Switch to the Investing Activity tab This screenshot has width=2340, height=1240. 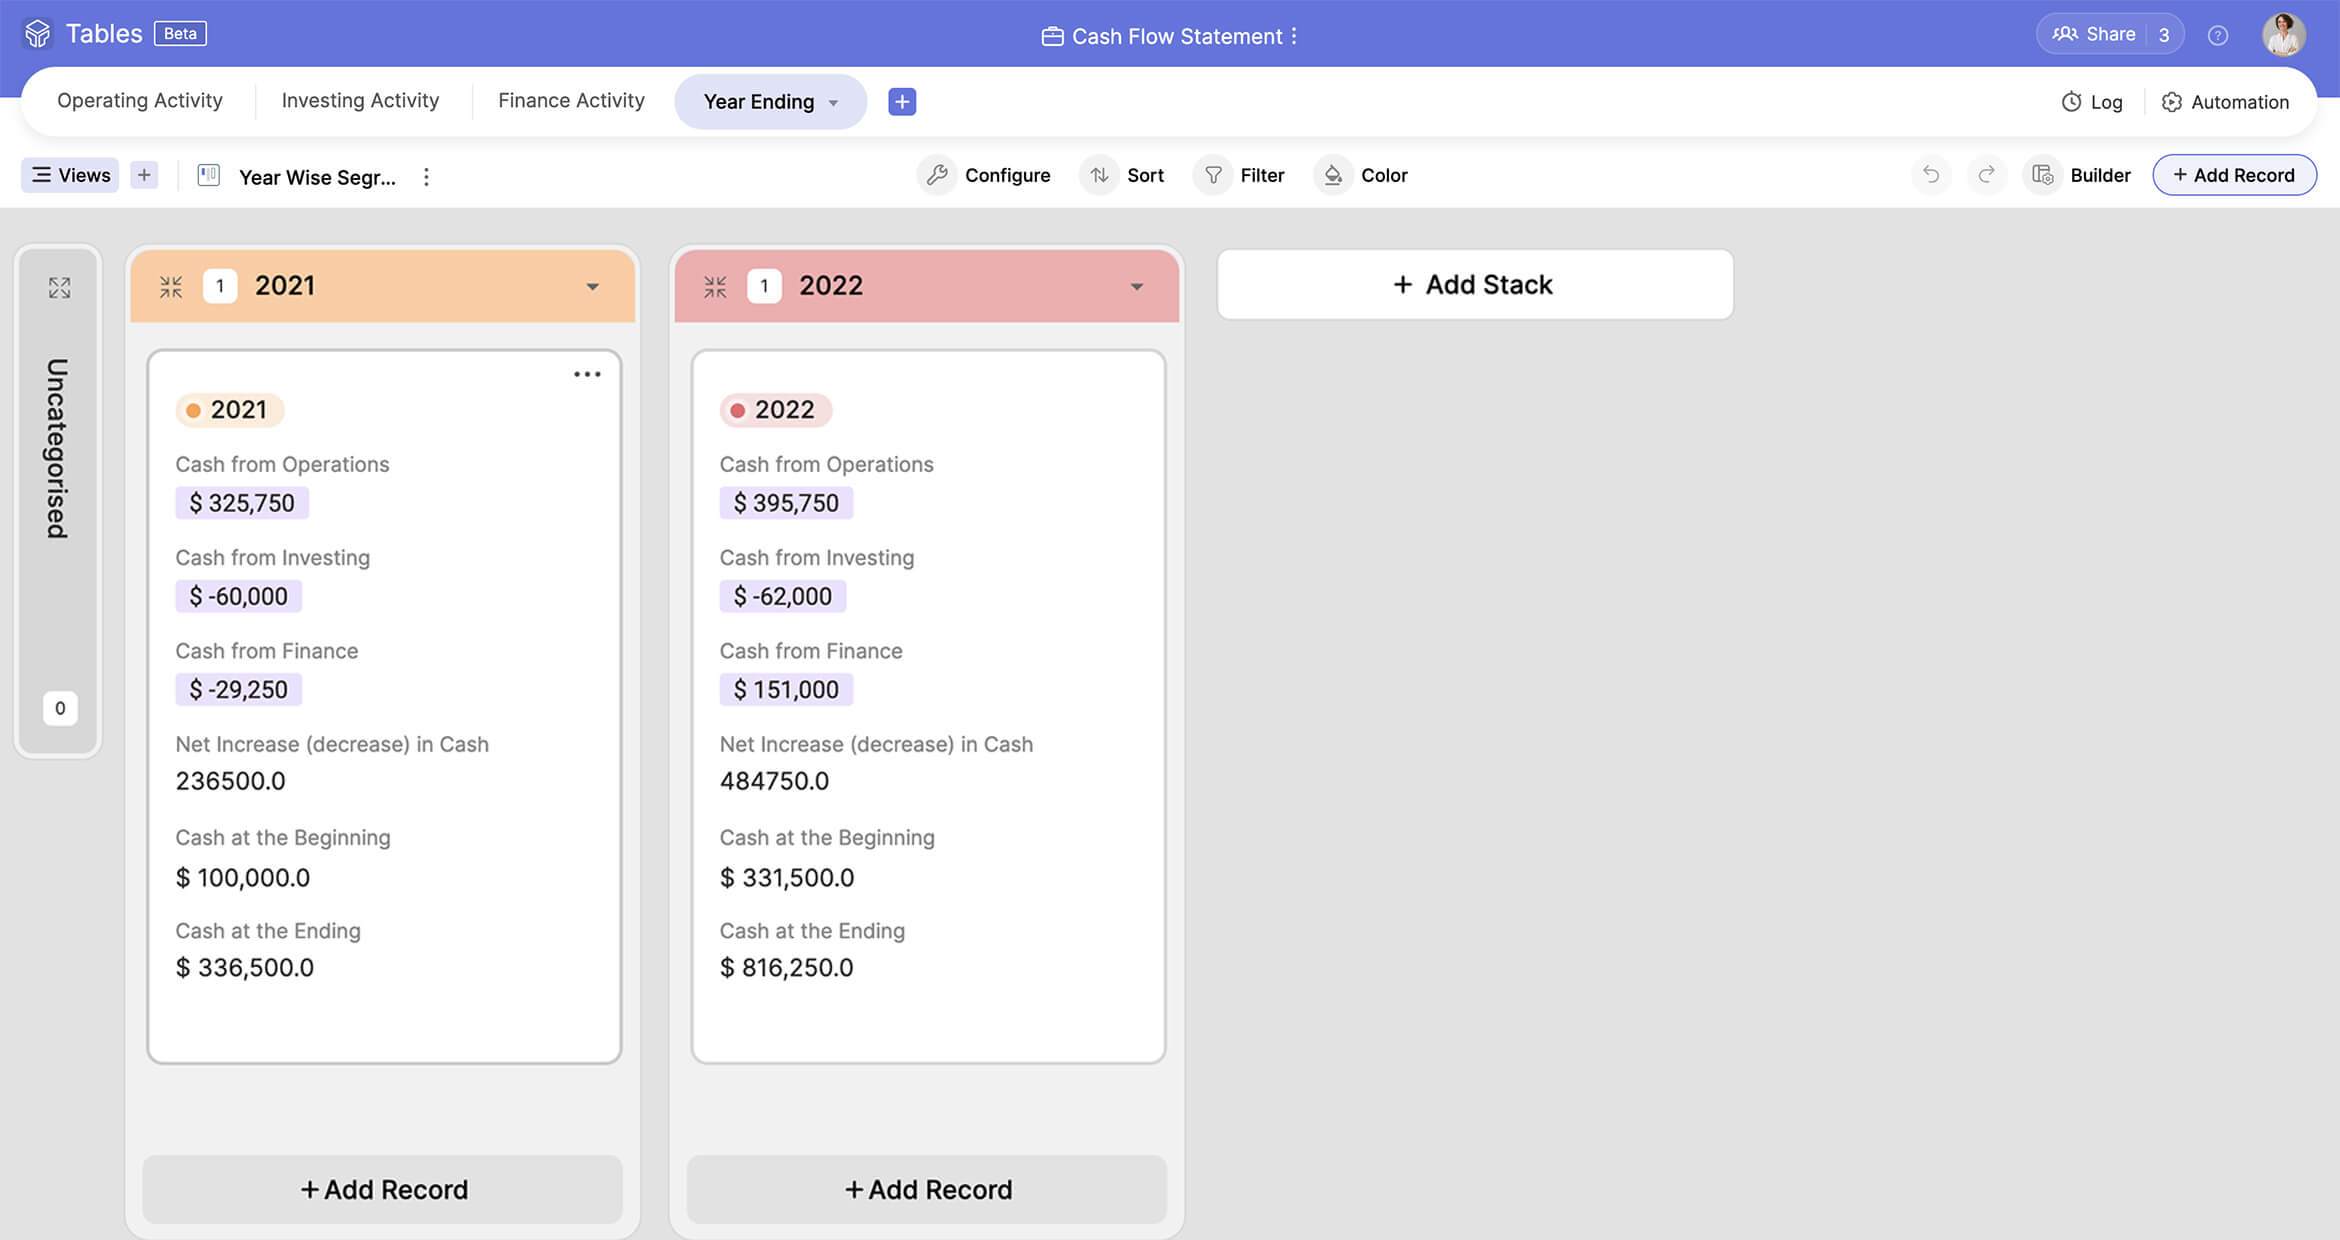click(x=360, y=101)
